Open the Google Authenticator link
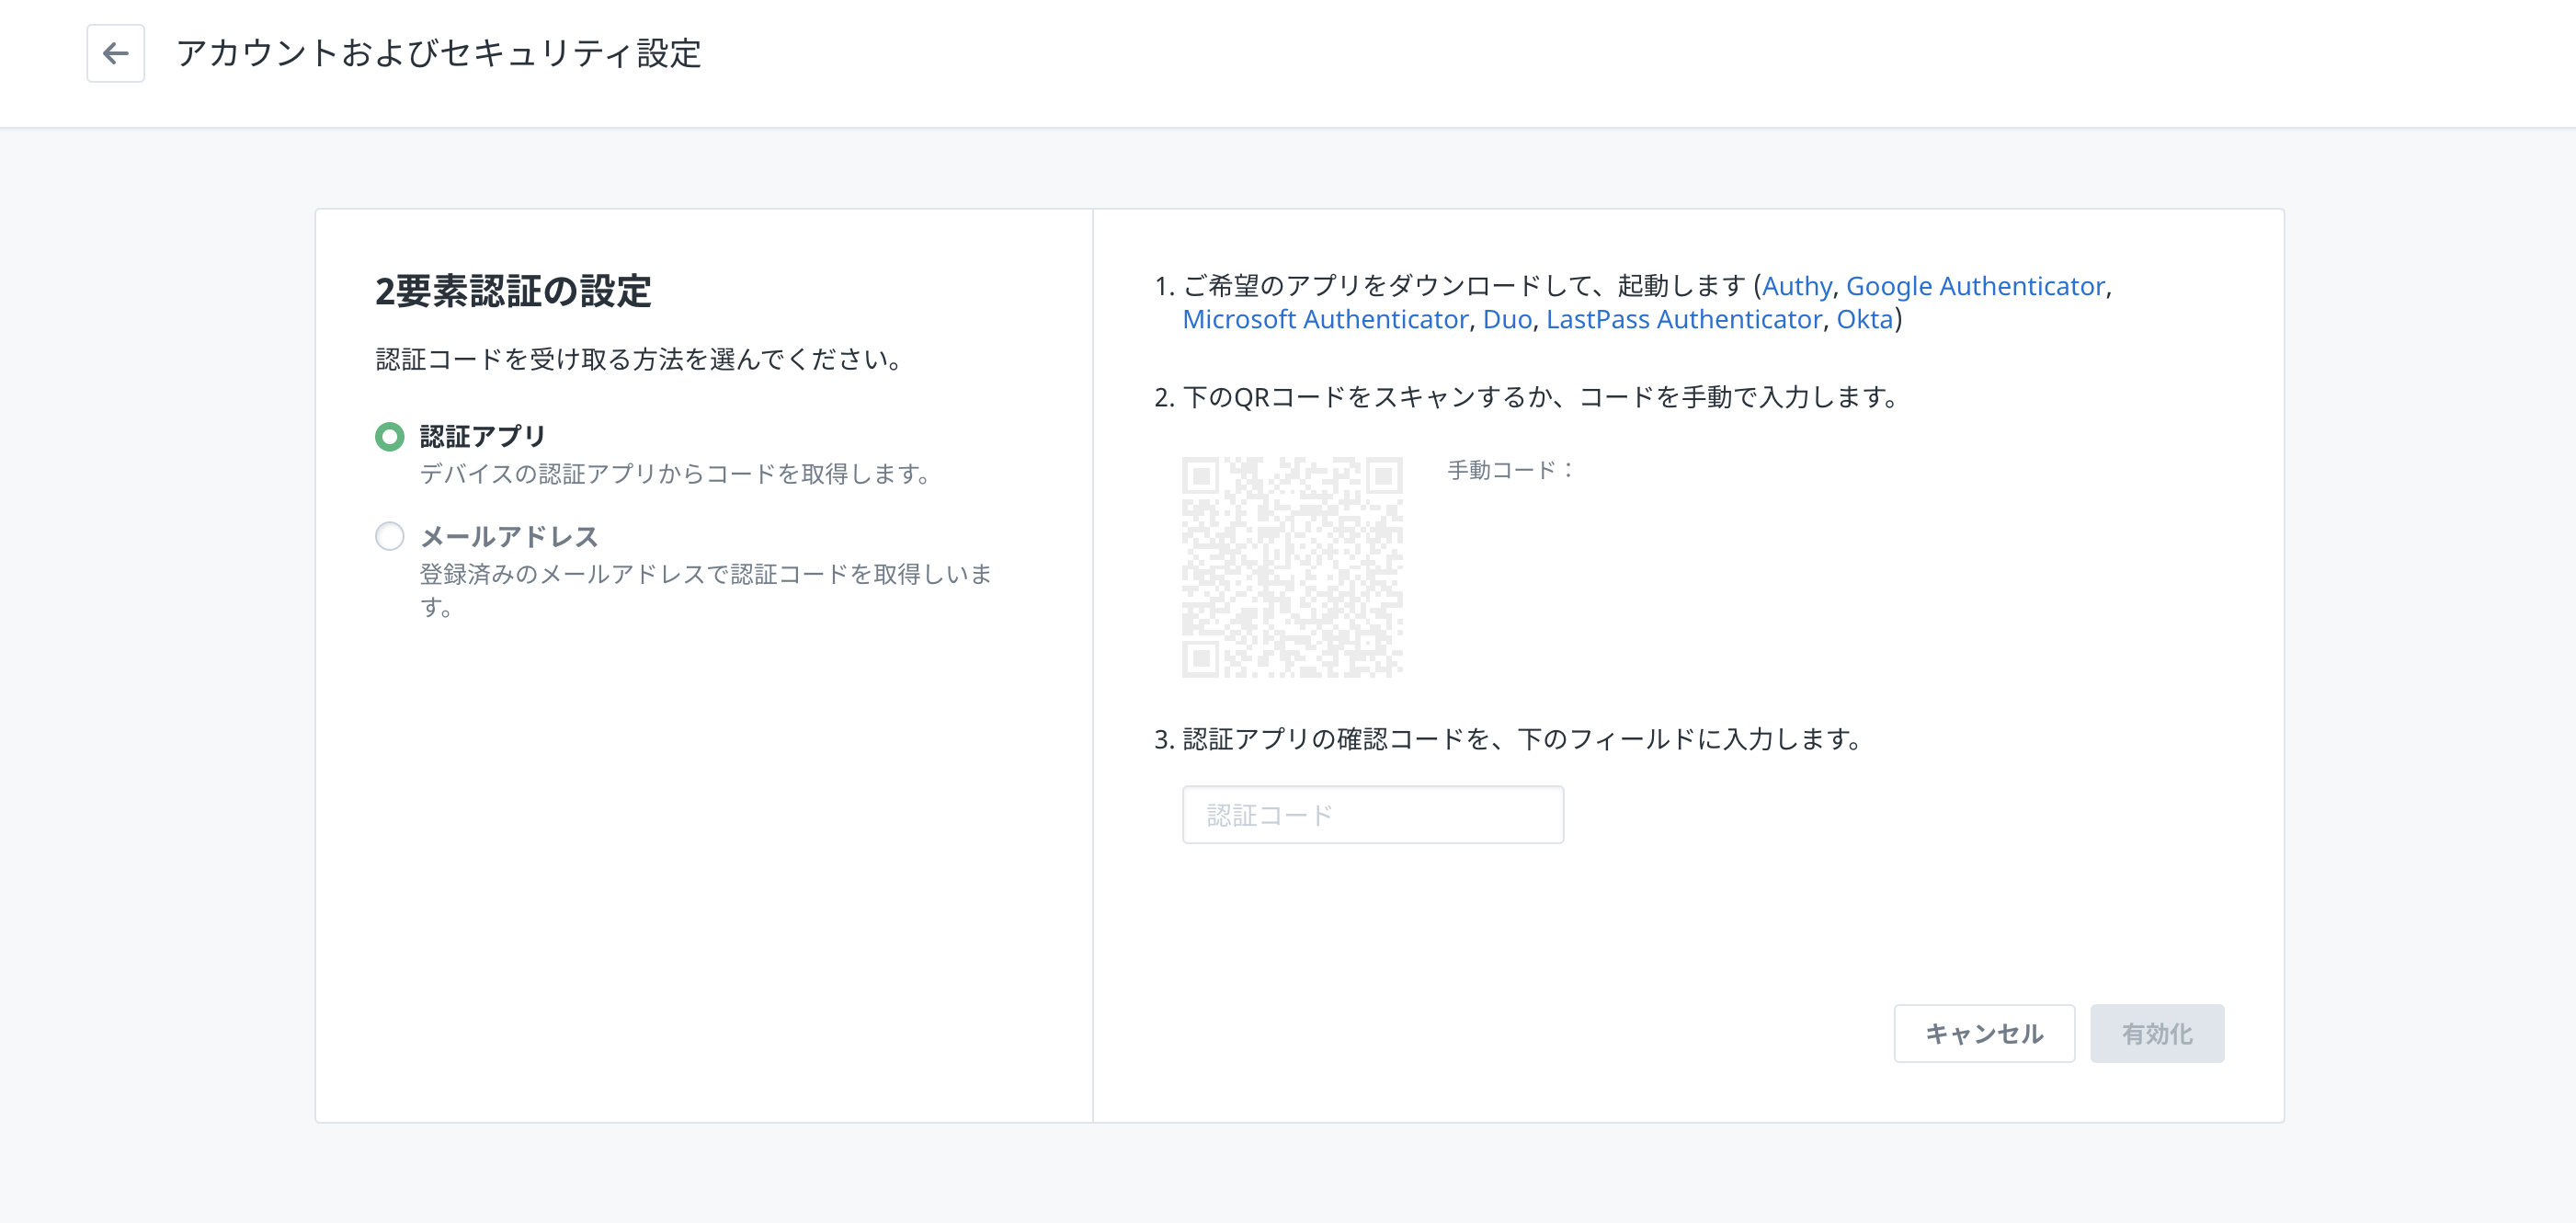 tap(1974, 286)
